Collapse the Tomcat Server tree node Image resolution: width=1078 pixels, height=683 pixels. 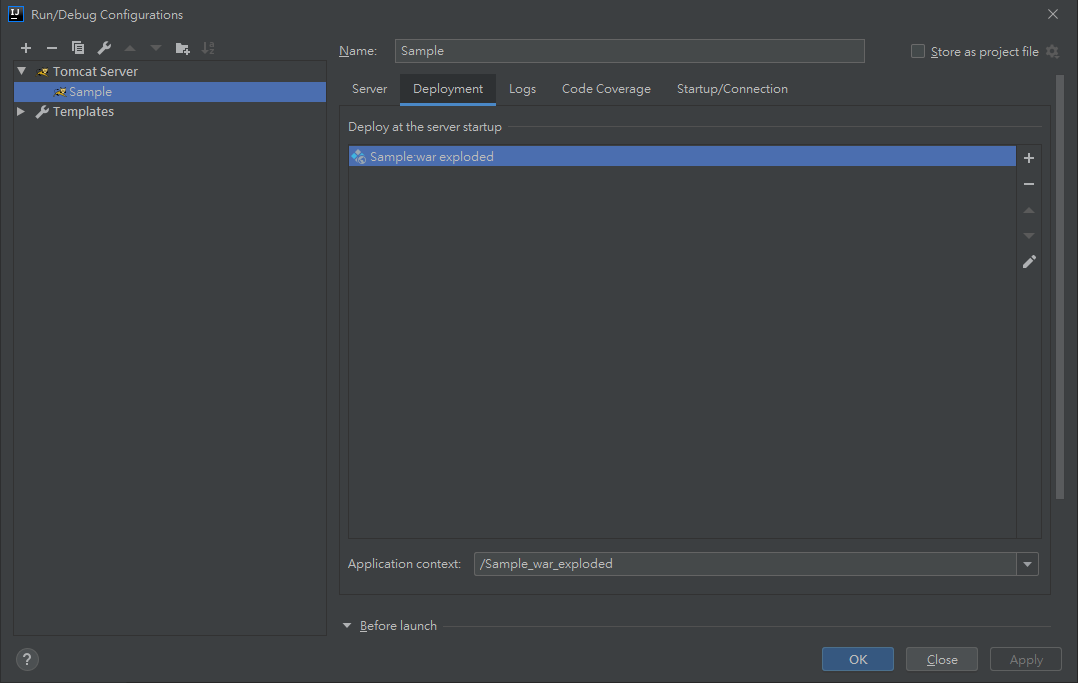22,71
